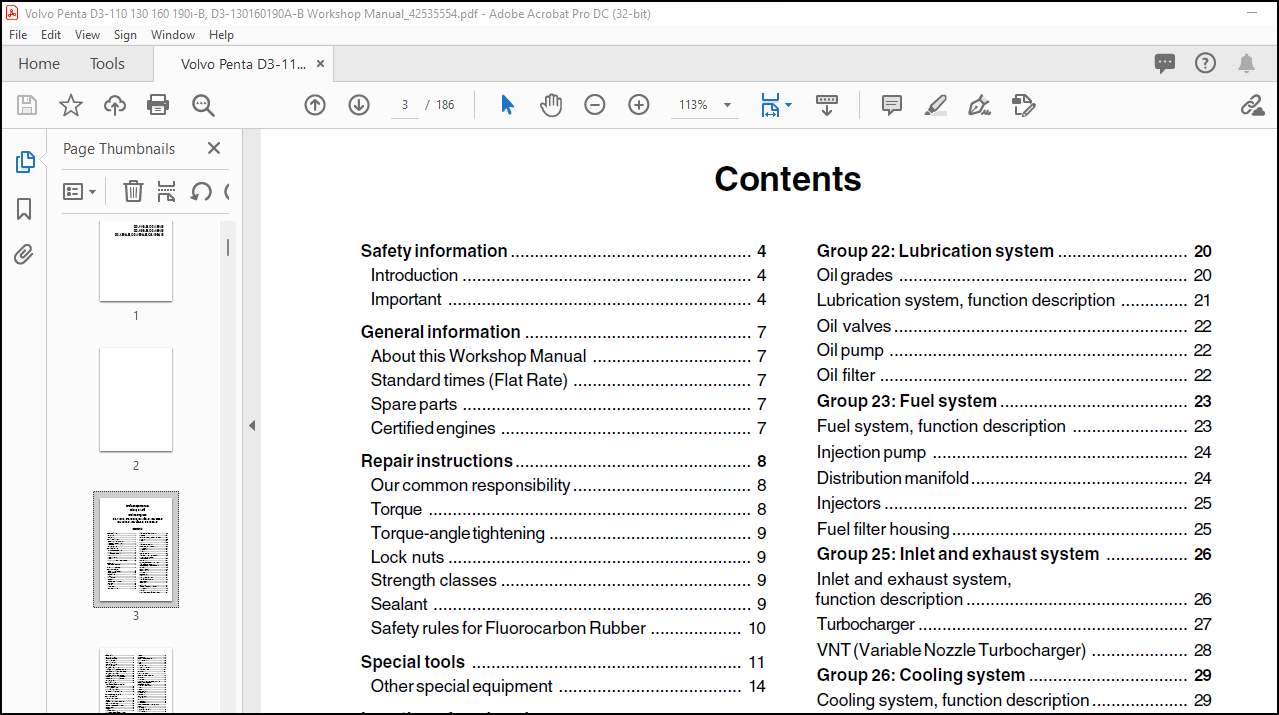The image size is (1279, 715).
Task: Add bookmark star icon in toolbar
Action: [x=71, y=105]
